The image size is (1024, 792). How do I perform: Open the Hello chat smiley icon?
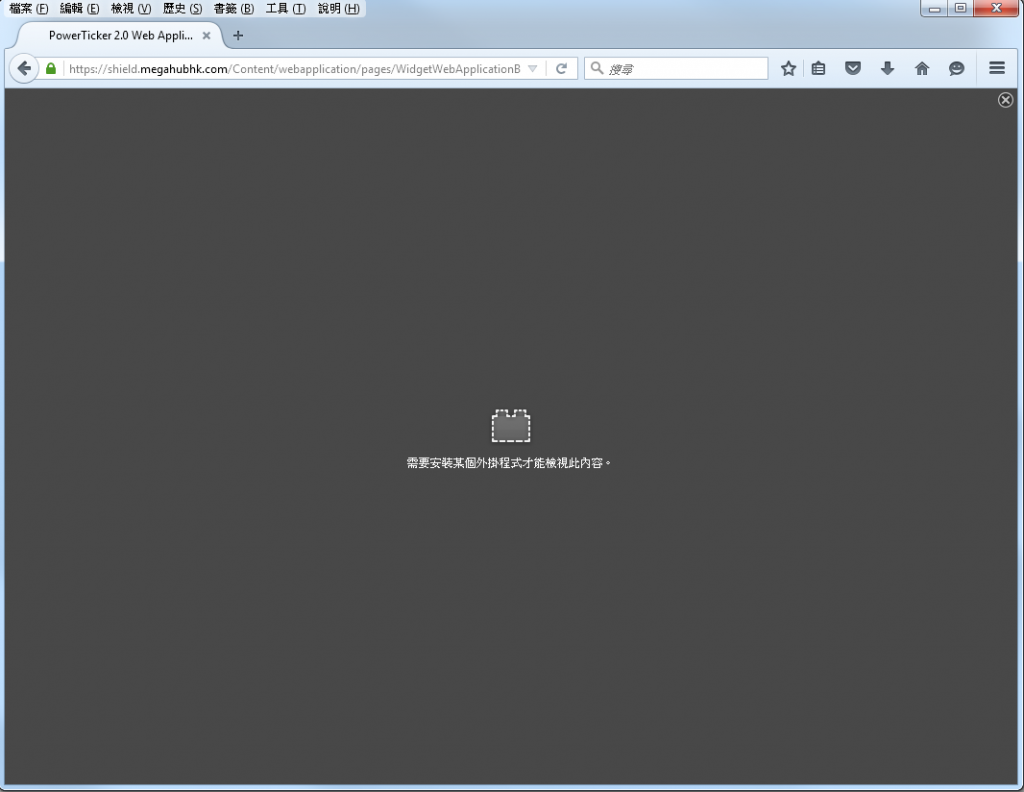coord(957,69)
